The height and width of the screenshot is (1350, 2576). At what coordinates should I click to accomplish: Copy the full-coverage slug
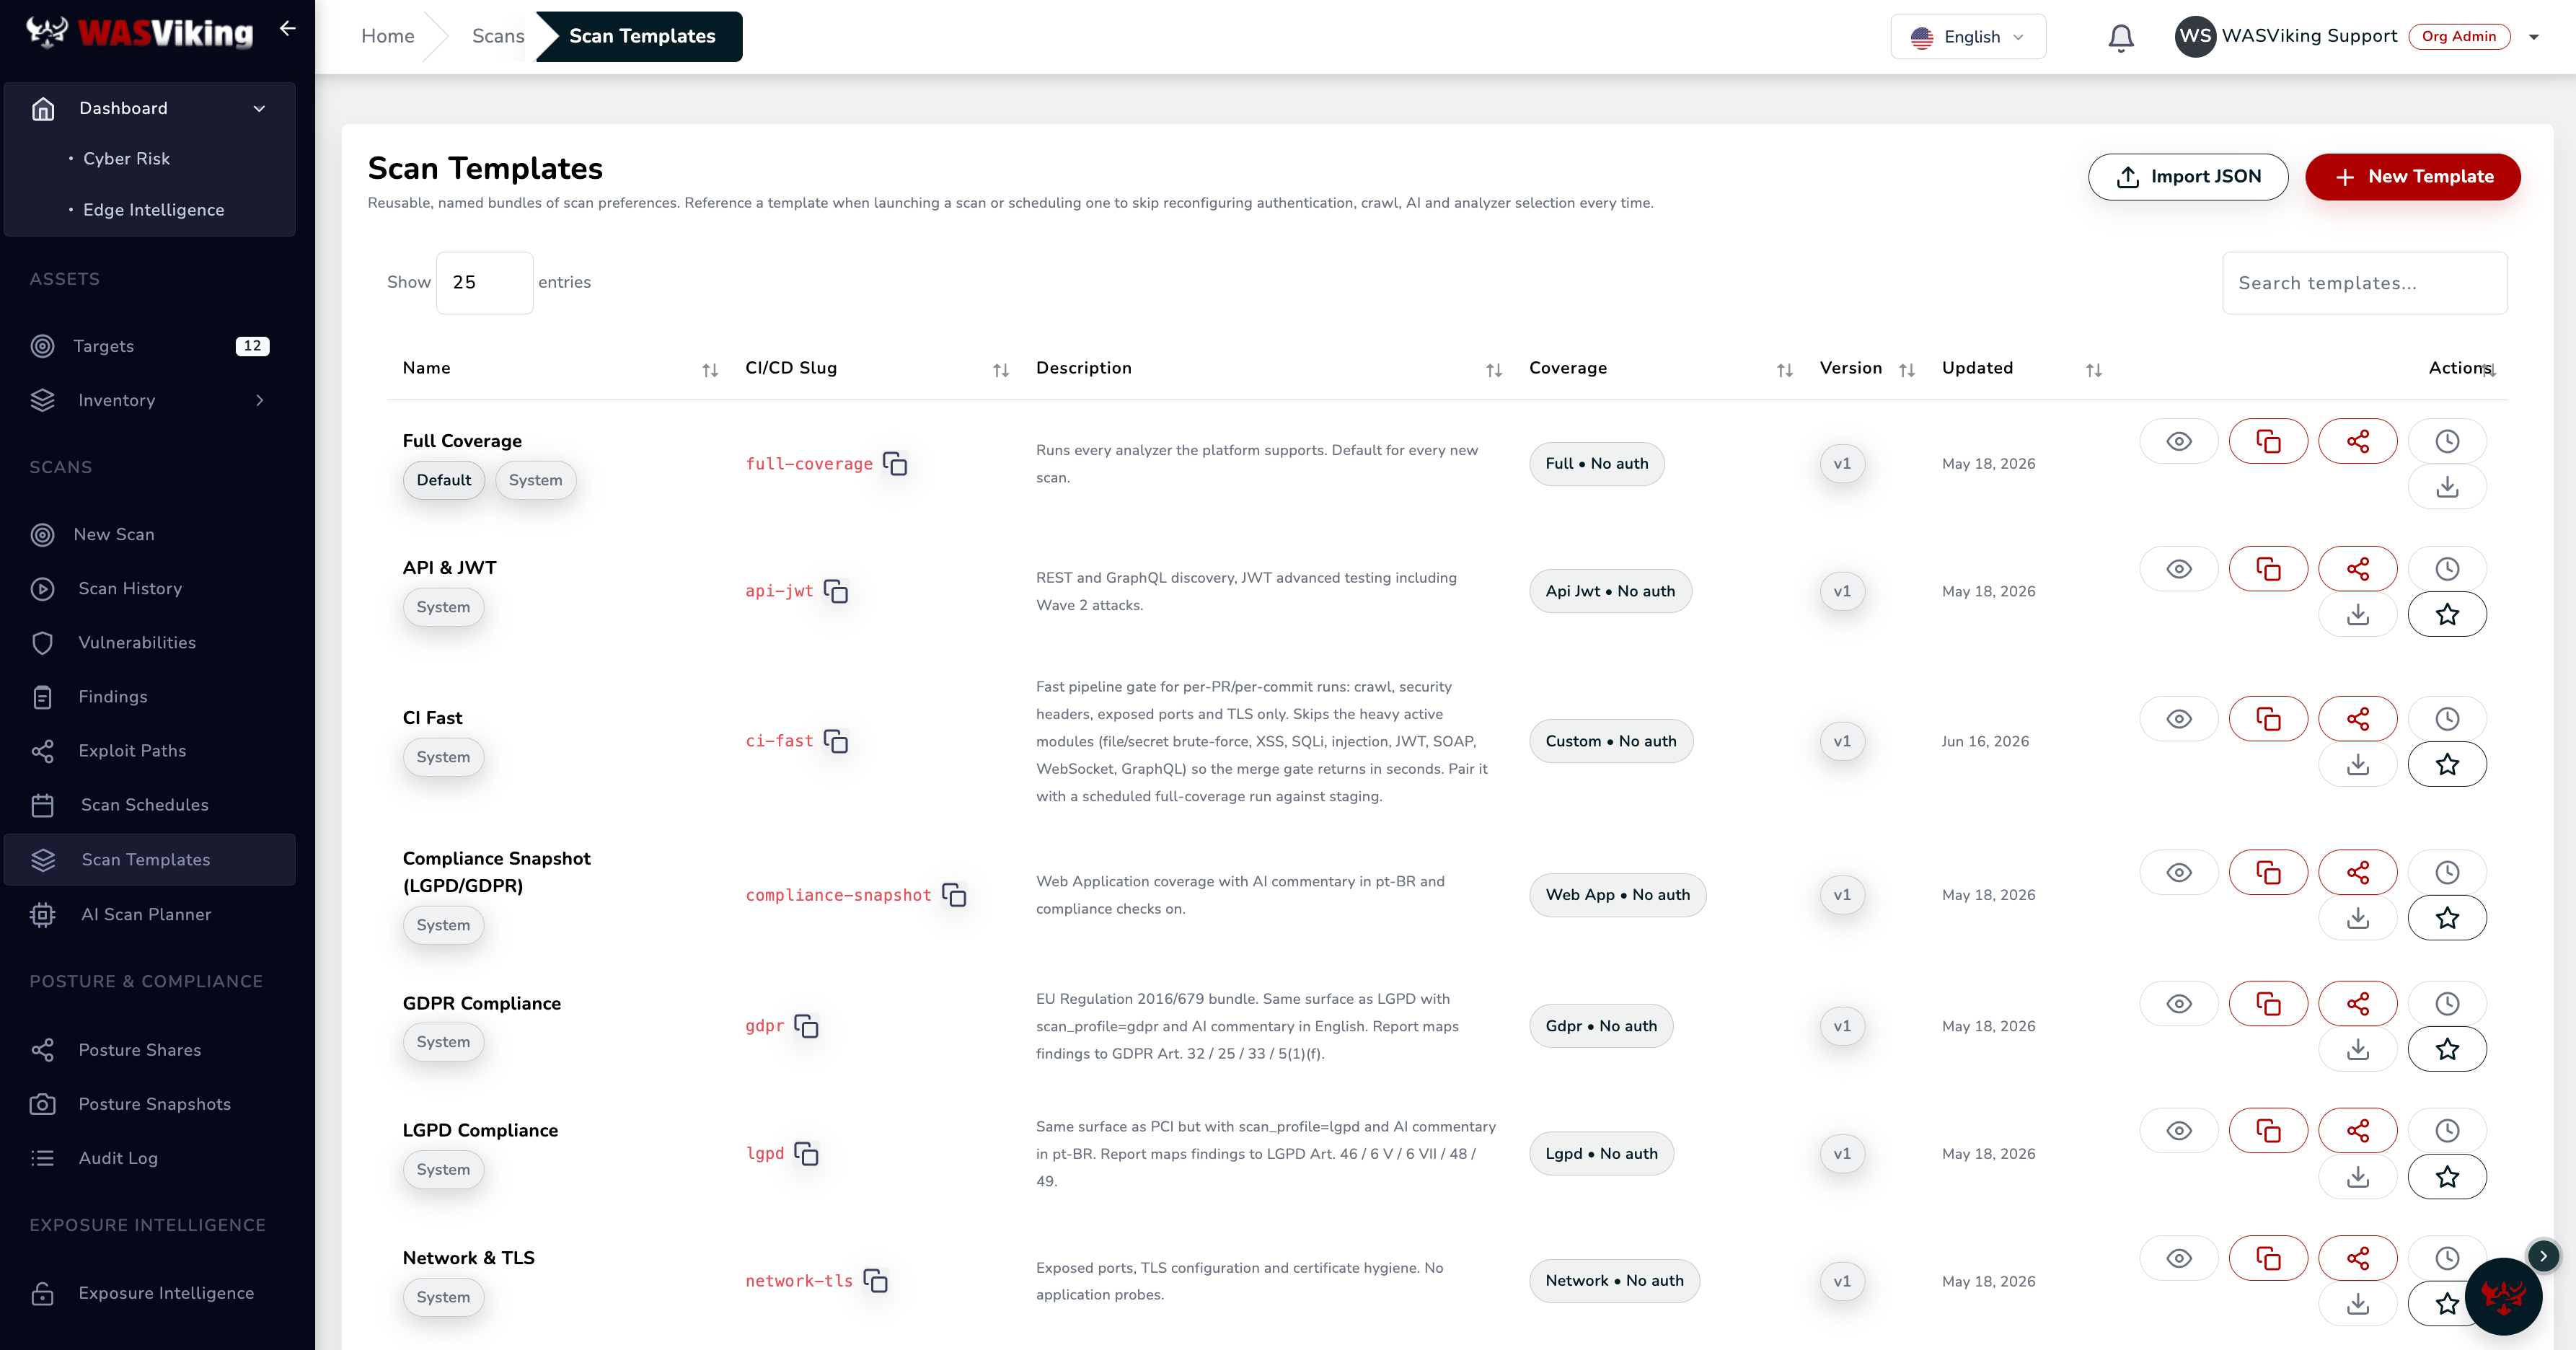coord(895,464)
